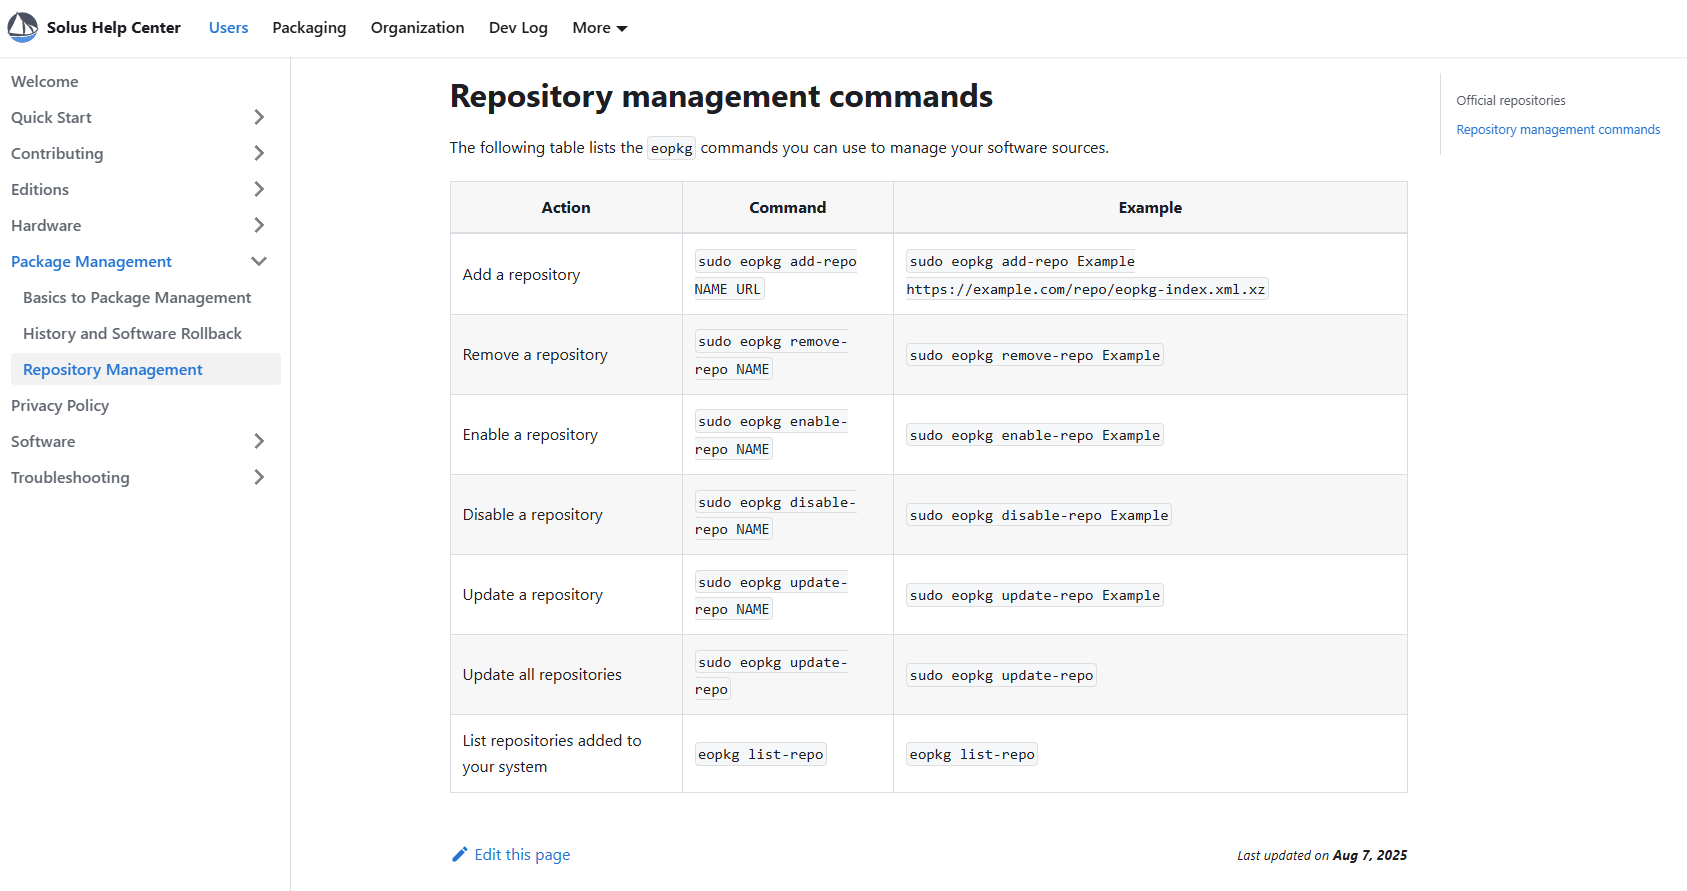1687x891 pixels.
Task: Expand the Troubleshooting chevron arrow
Action: tap(259, 477)
